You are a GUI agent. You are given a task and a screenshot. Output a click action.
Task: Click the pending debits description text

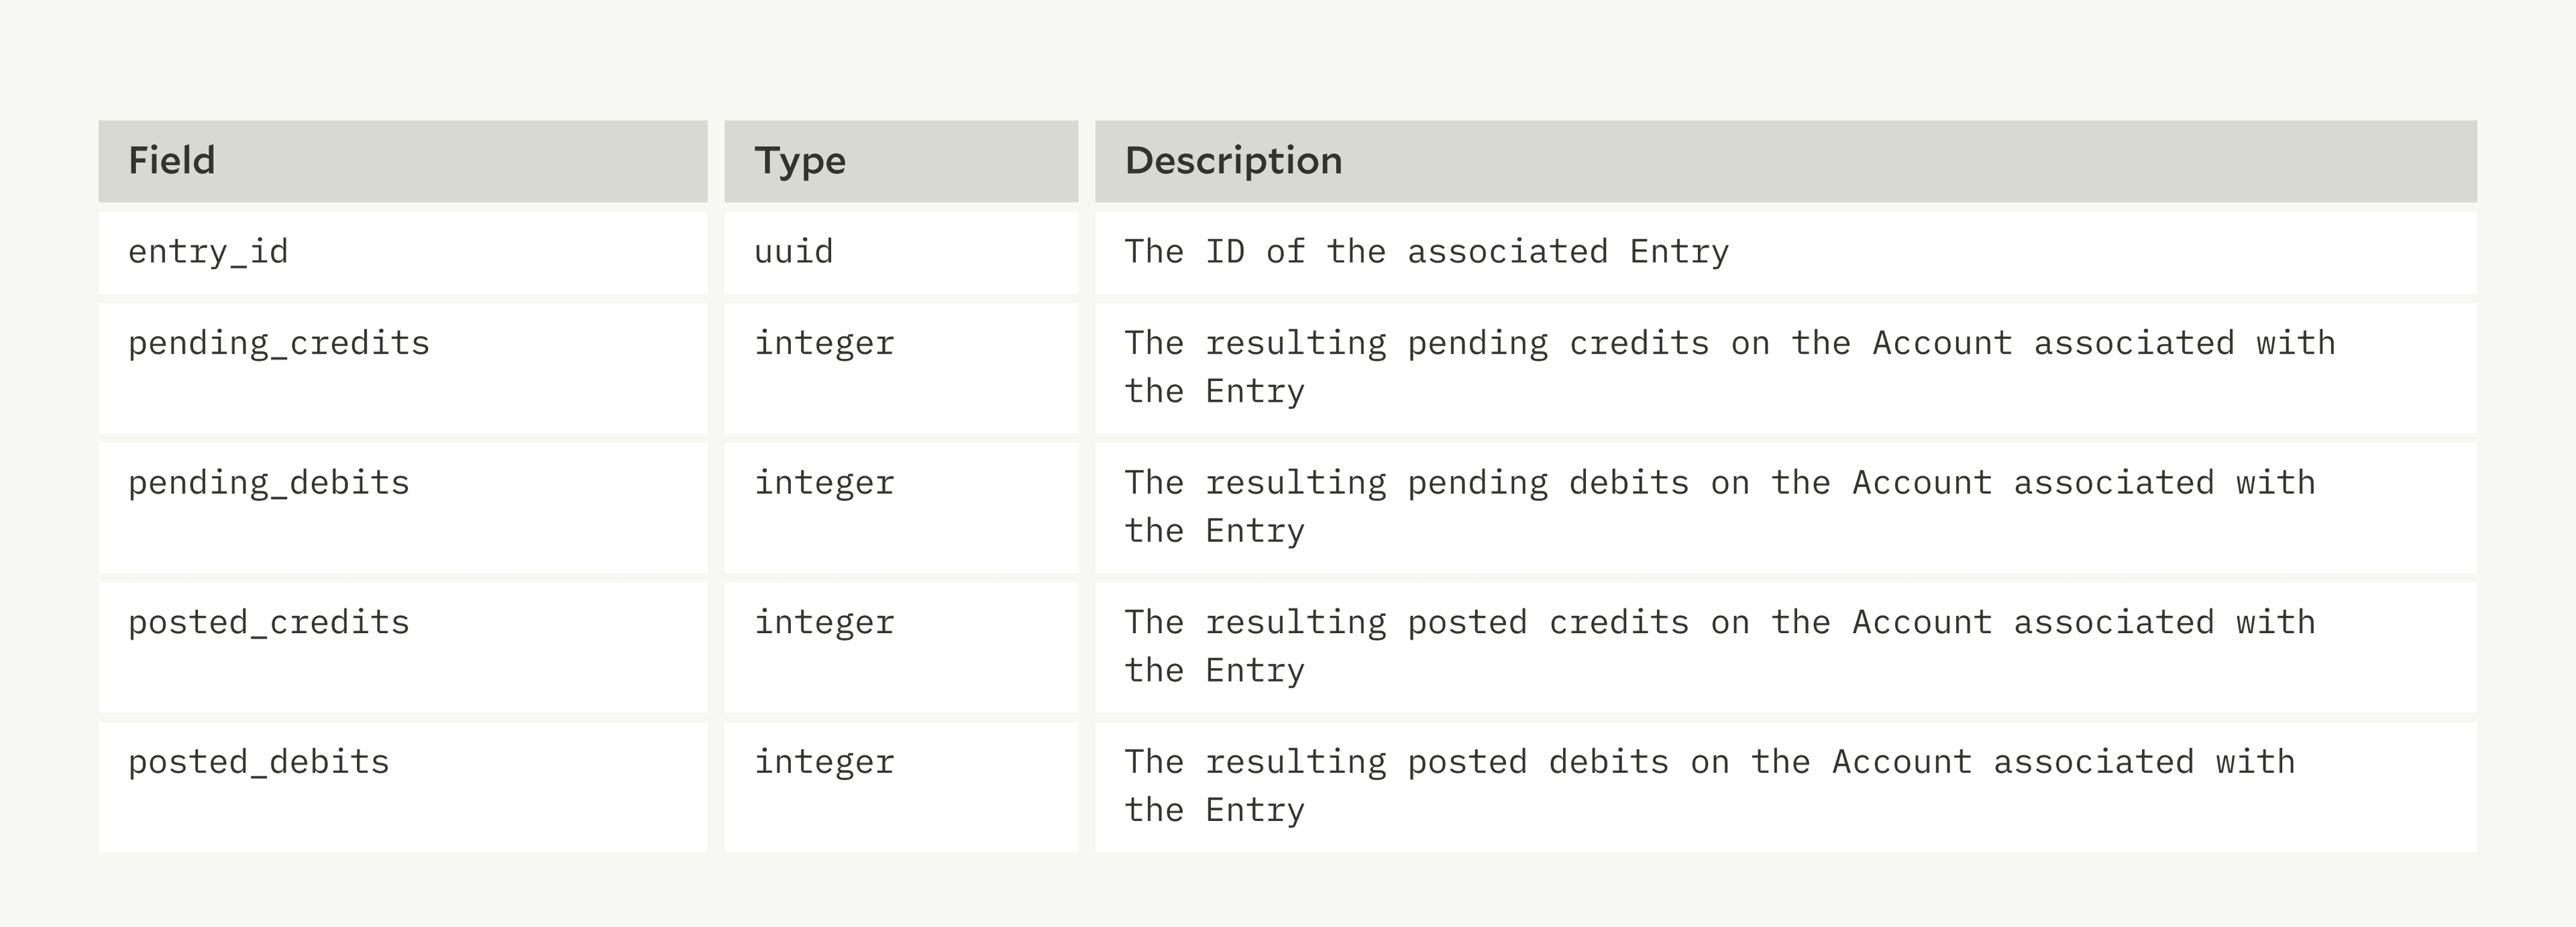click(1719, 507)
